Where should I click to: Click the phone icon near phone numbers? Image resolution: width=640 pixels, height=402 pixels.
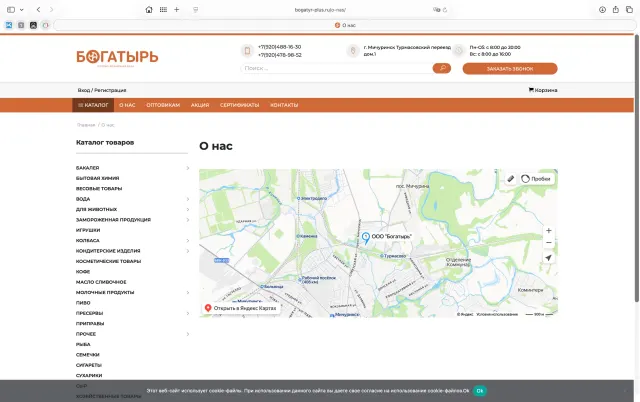tap(247, 51)
